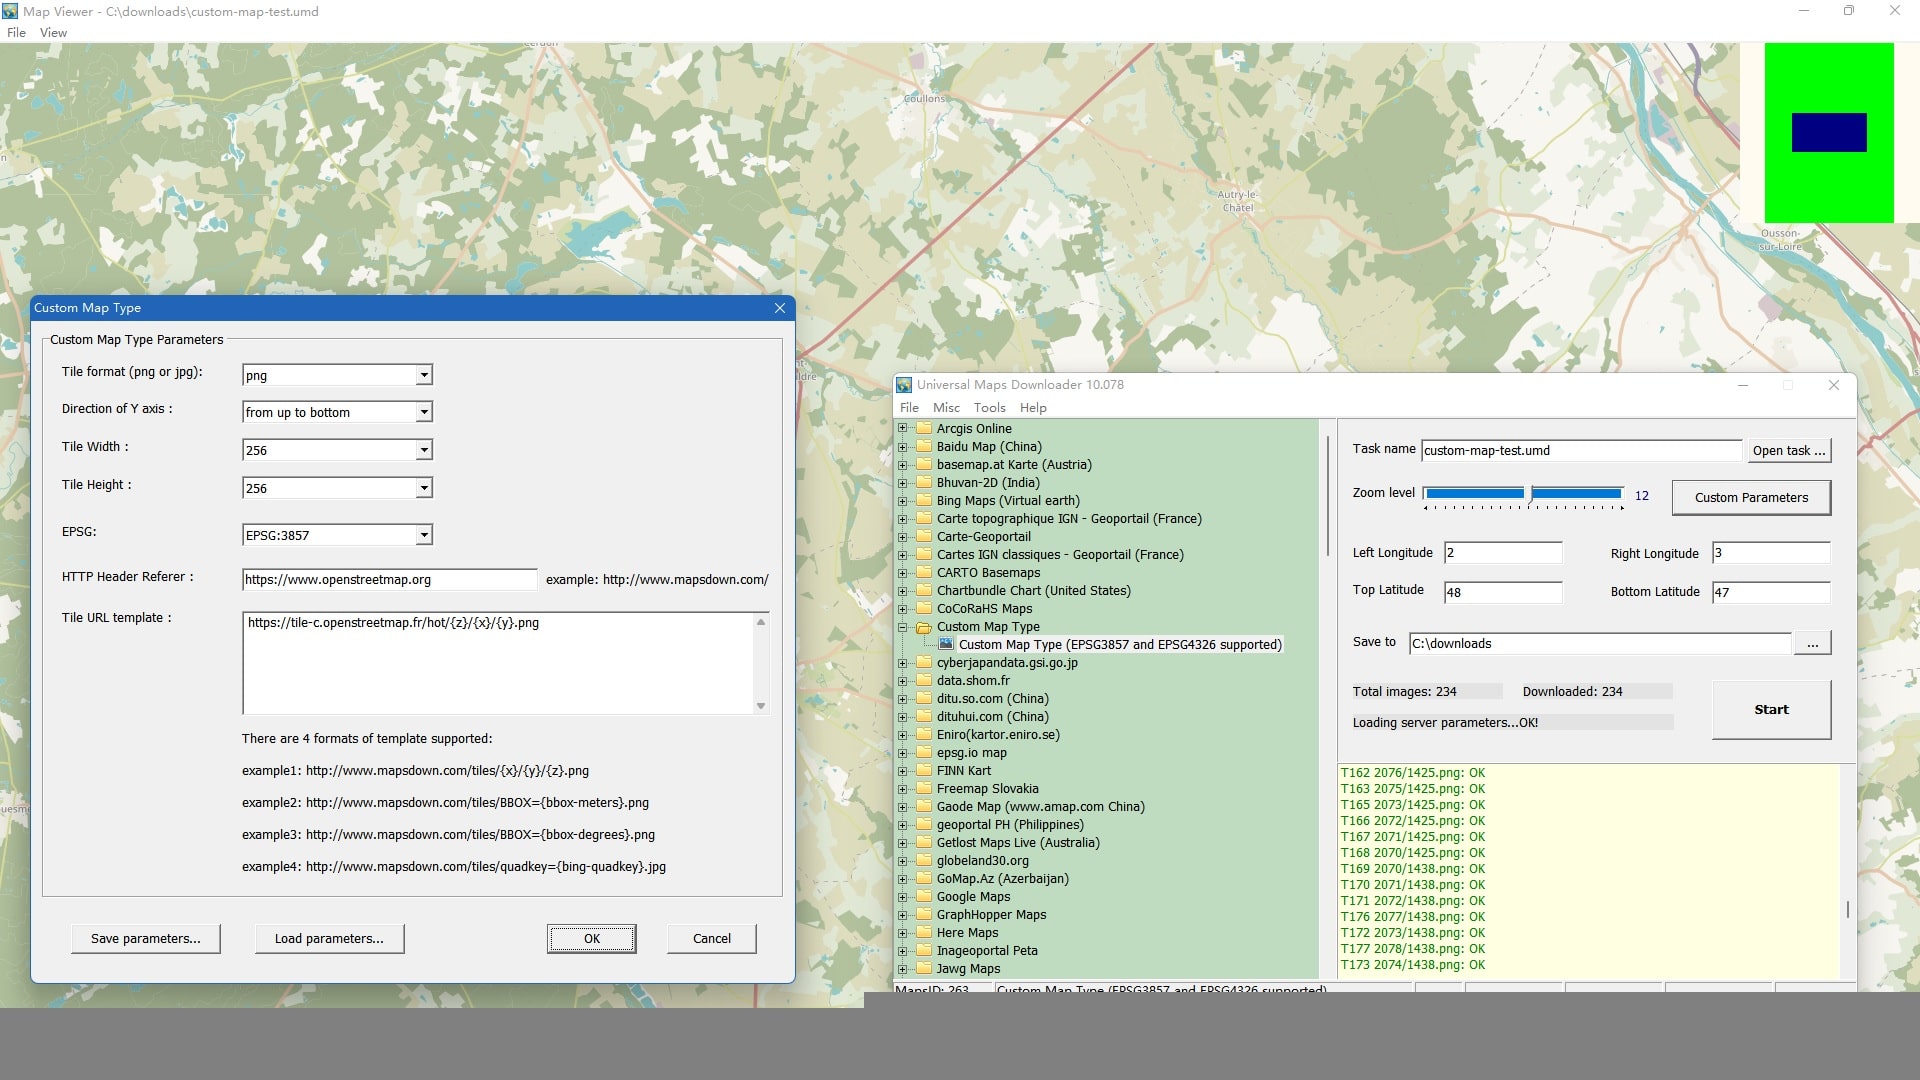The image size is (1920, 1080).
Task: Open the Tools menu in downloader
Action: coord(989,408)
